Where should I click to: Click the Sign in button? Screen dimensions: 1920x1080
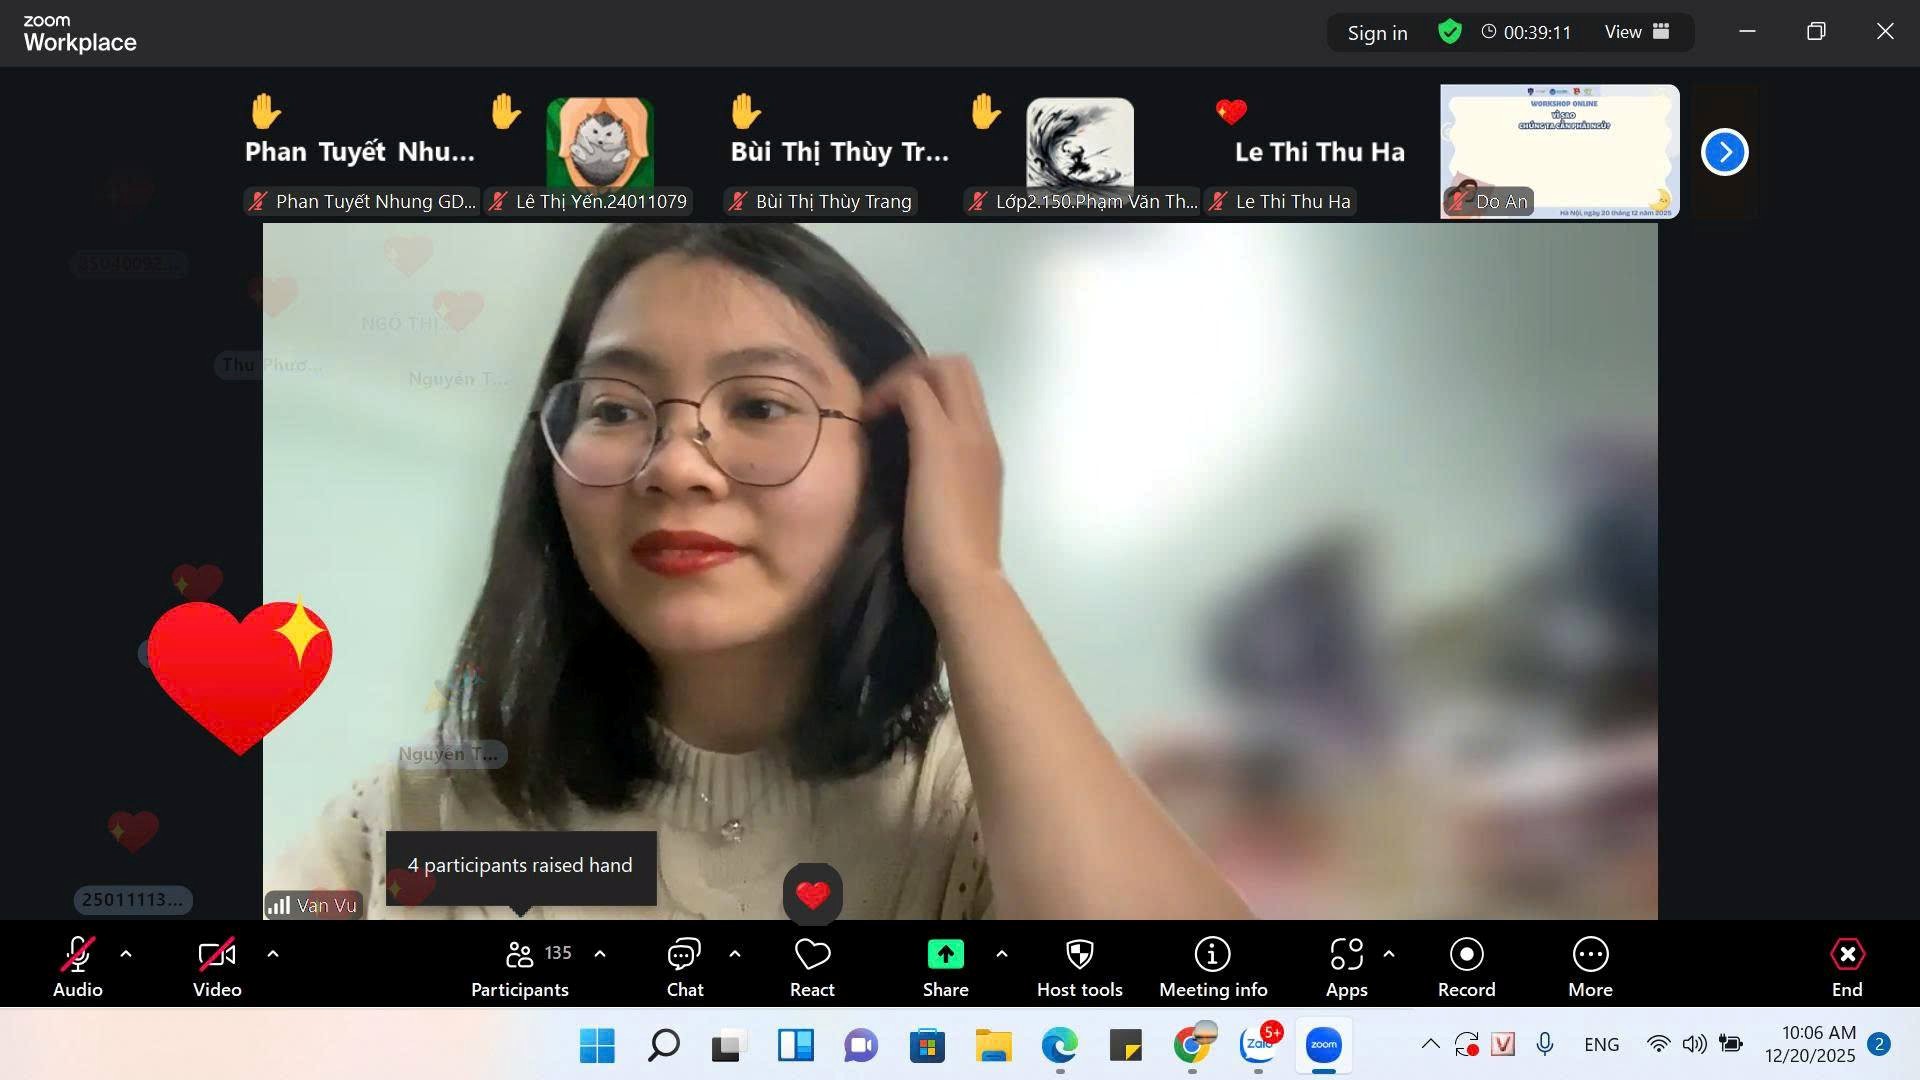(1377, 33)
